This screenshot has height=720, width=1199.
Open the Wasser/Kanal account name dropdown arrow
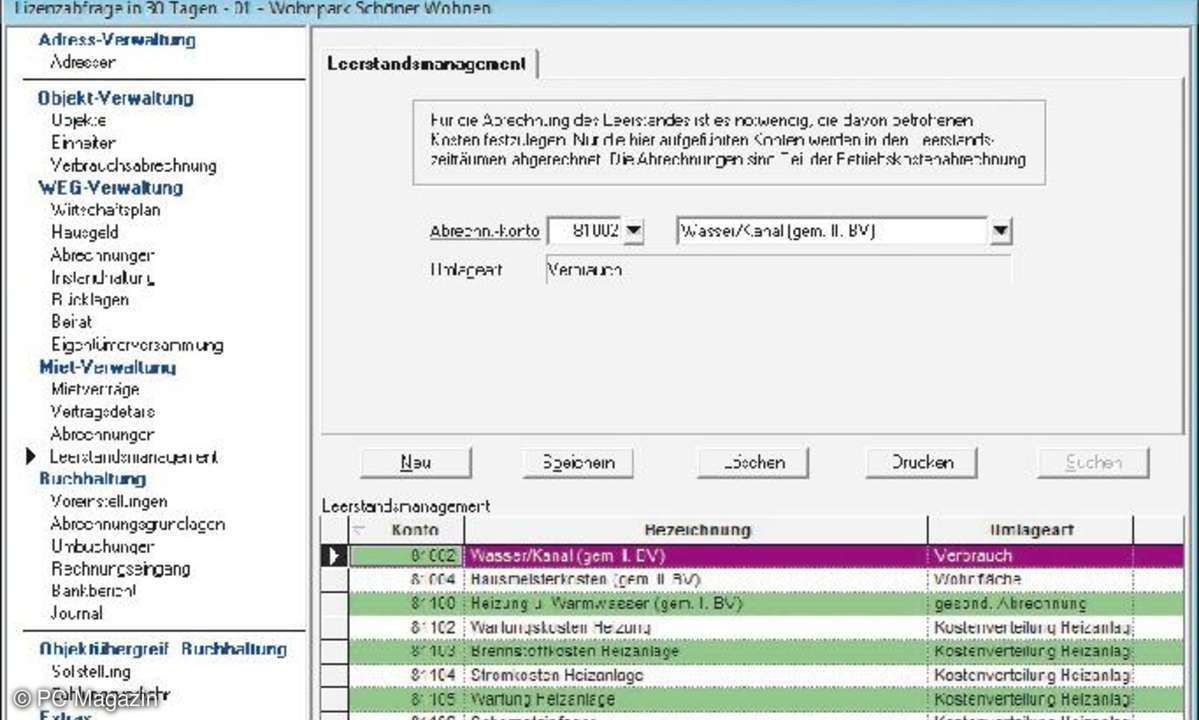[1000, 230]
